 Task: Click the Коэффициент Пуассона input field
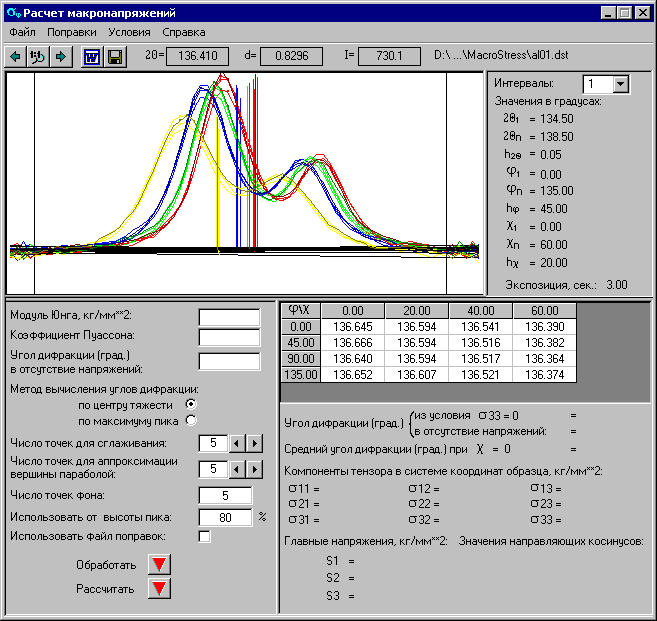coord(229,336)
